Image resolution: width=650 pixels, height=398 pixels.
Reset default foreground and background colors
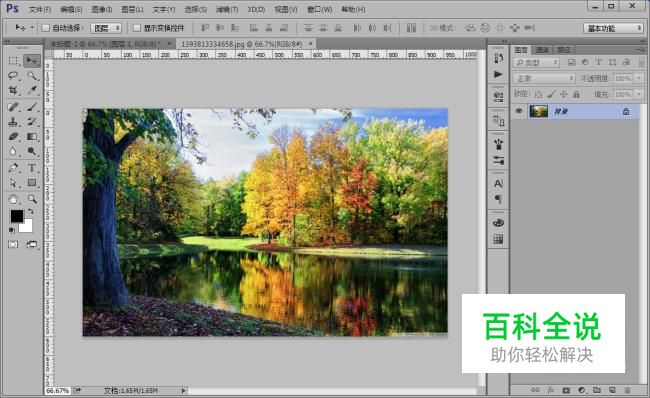pos(12,231)
